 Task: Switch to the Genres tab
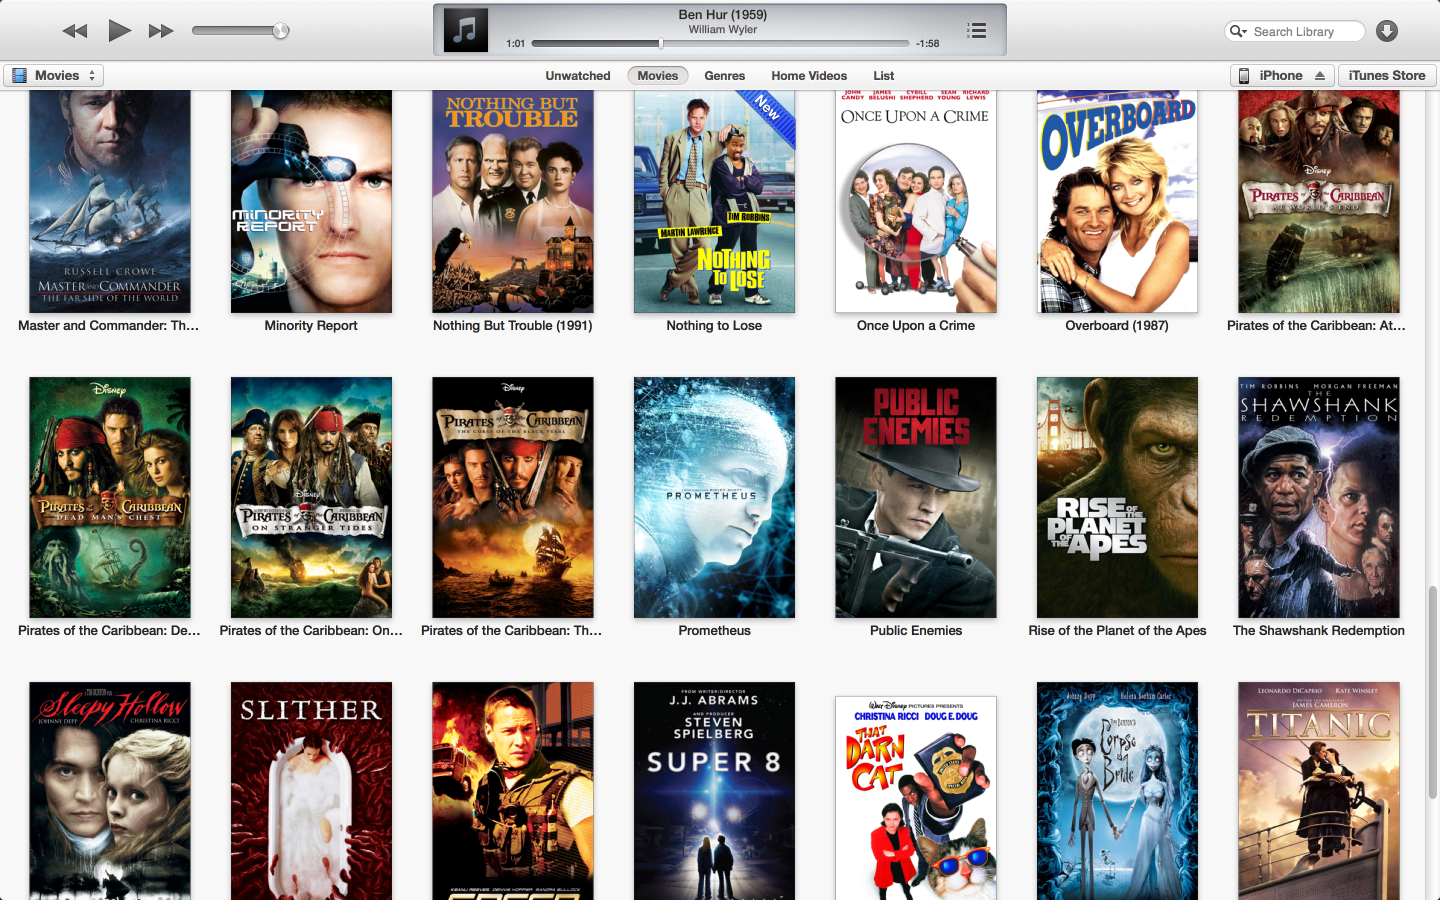[x=725, y=76]
